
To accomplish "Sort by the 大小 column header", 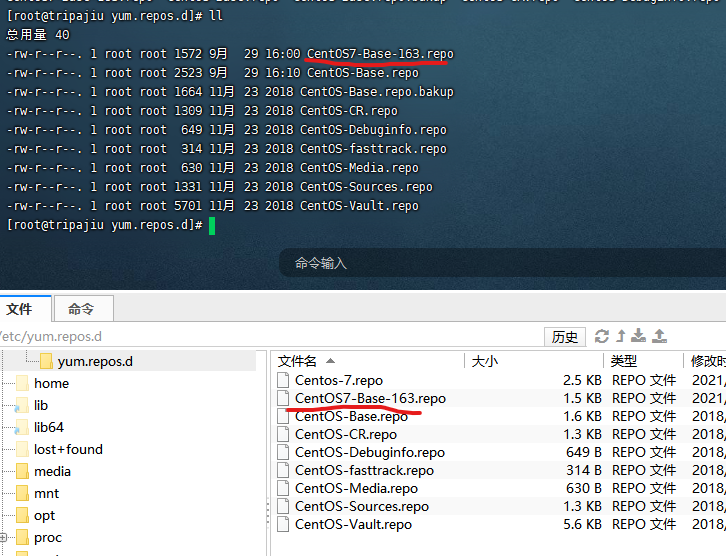I will pyautogui.click(x=534, y=361).
